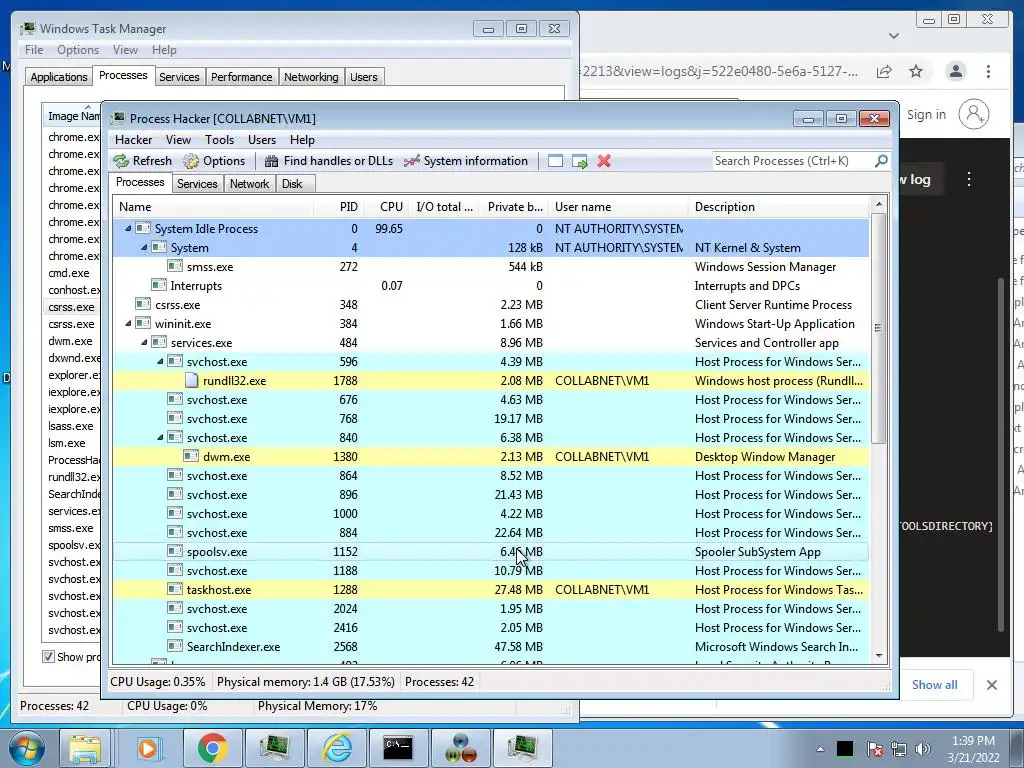Sort by the User name column header
Screen dimensions: 1024x768
click(x=618, y=207)
